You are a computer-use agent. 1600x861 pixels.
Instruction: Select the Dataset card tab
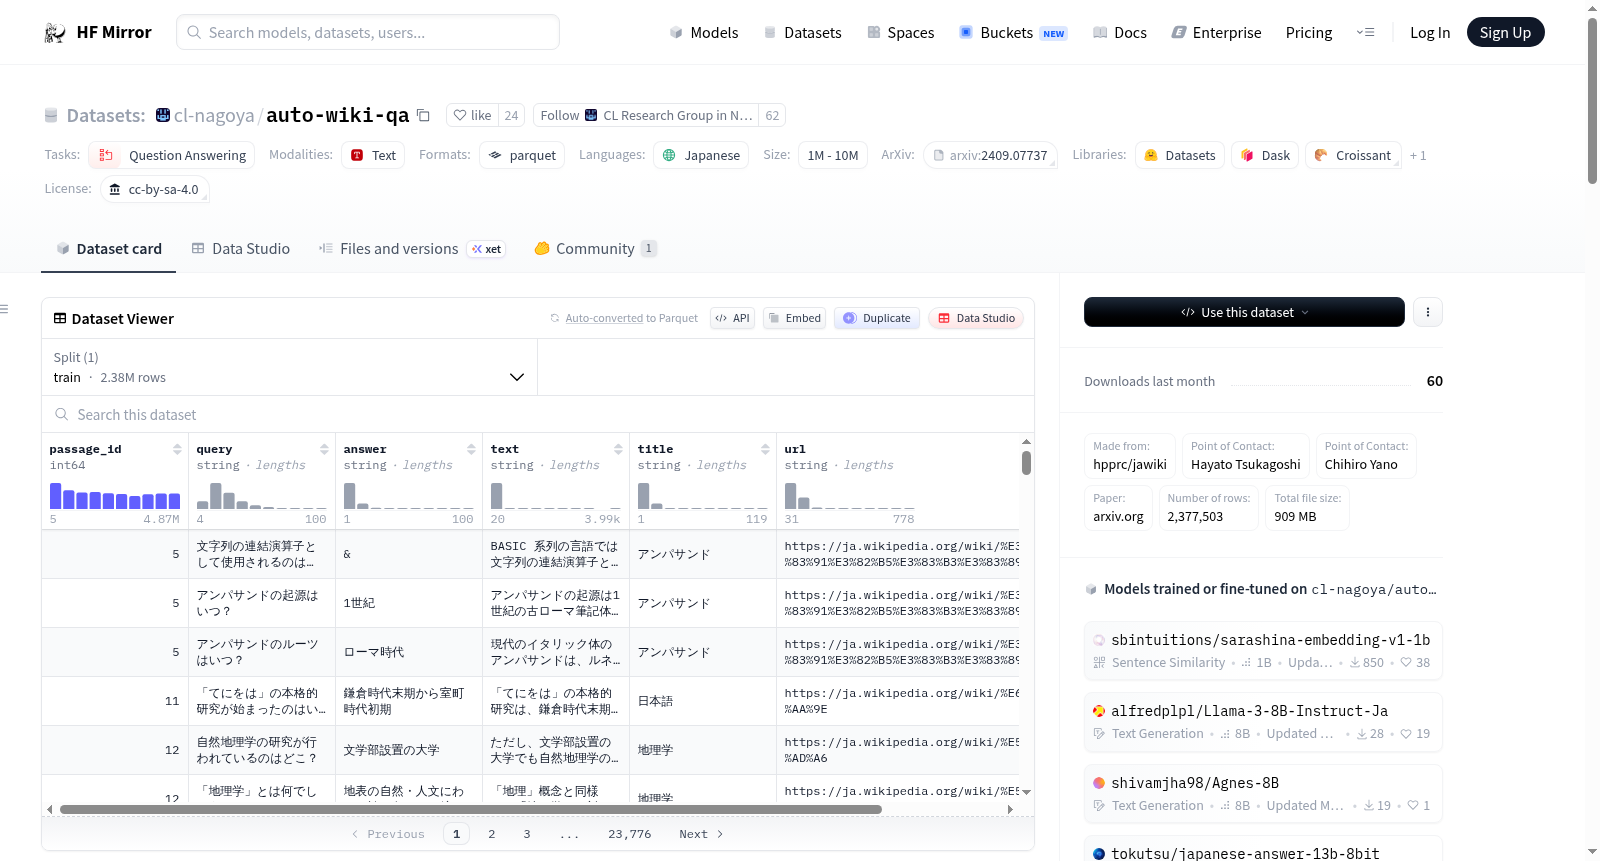(109, 248)
